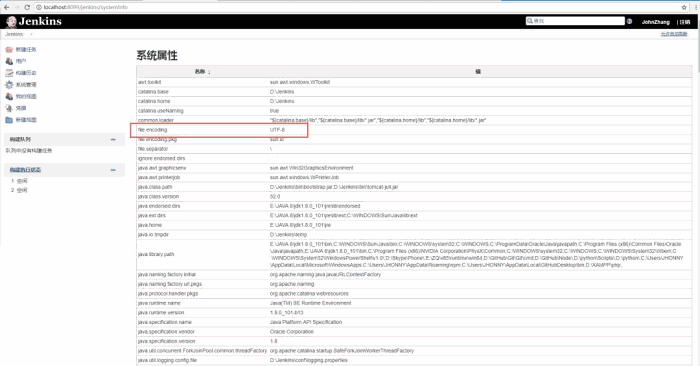This screenshot has width=700, height=366.
Task: Click the Jenkins breadcrumb link
Action: [x=14, y=34]
